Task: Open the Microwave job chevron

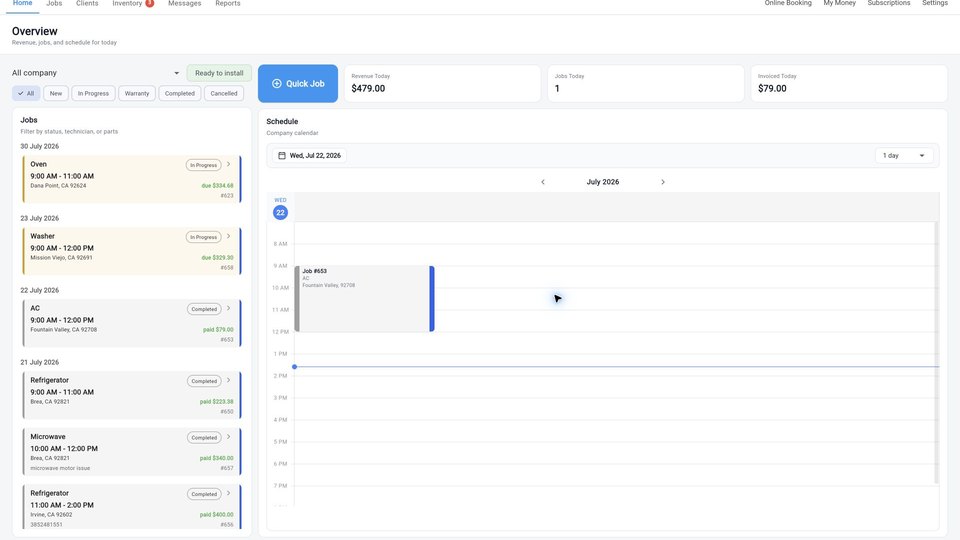Action: pyautogui.click(x=229, y=437)
